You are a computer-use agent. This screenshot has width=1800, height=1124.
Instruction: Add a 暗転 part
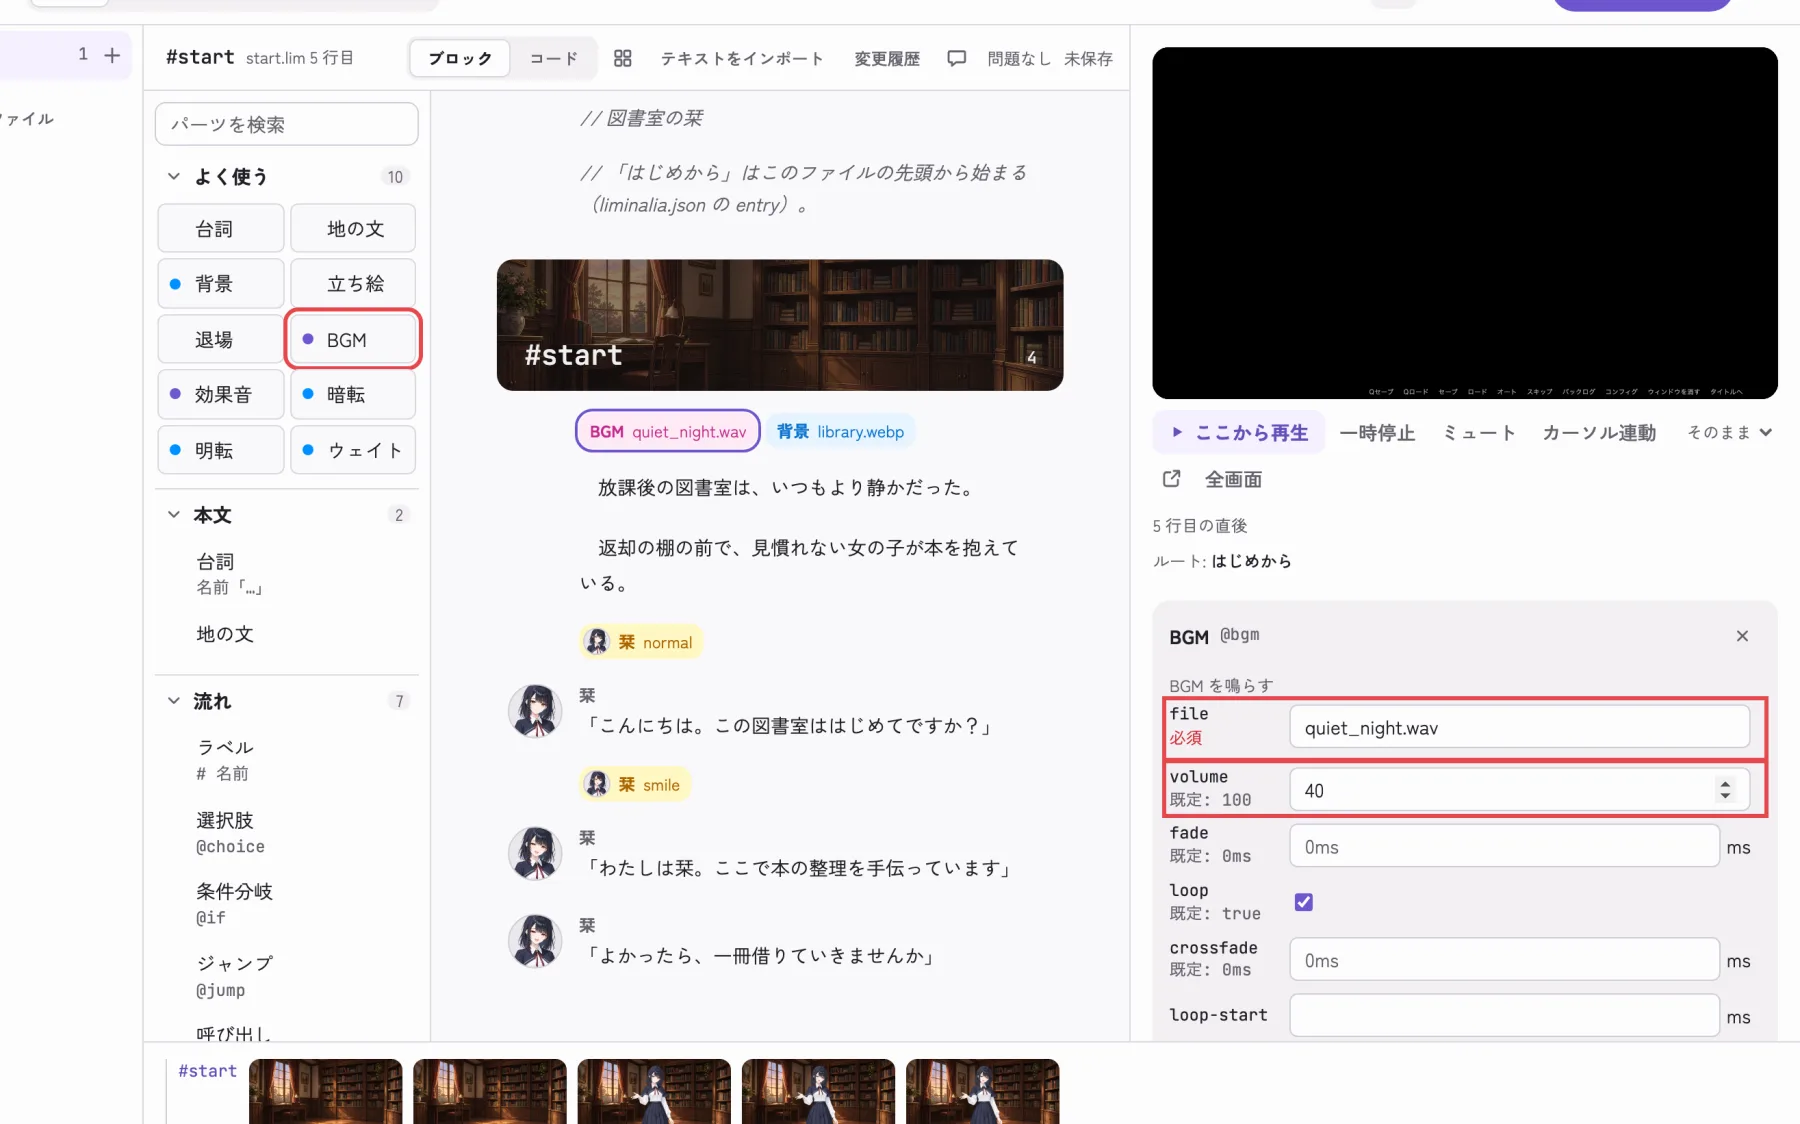point(353,394)
